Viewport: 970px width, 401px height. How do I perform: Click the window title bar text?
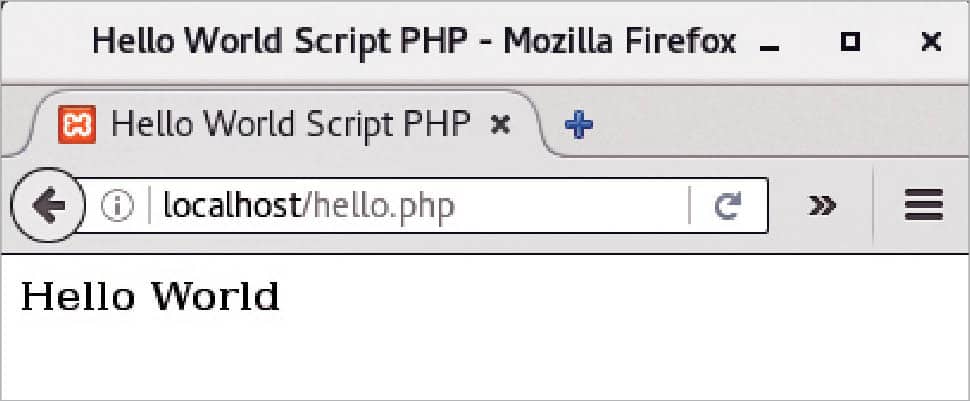(x=413, y=42)
